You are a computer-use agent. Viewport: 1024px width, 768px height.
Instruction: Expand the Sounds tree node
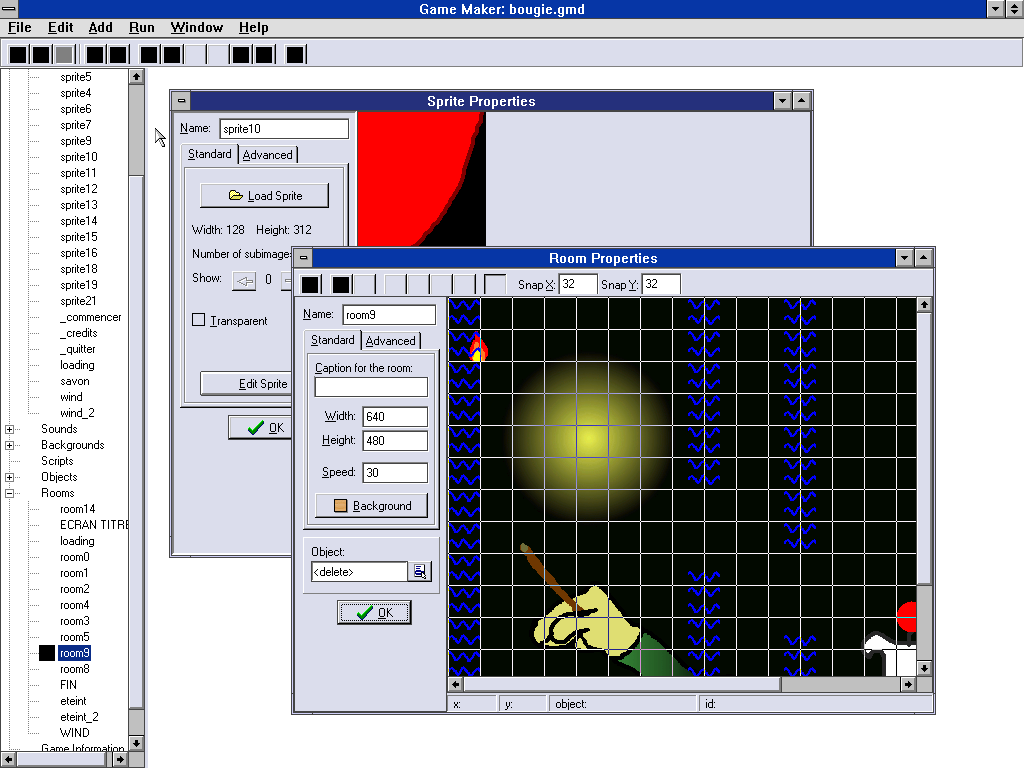pyautogui.click(x=10, y=429)
